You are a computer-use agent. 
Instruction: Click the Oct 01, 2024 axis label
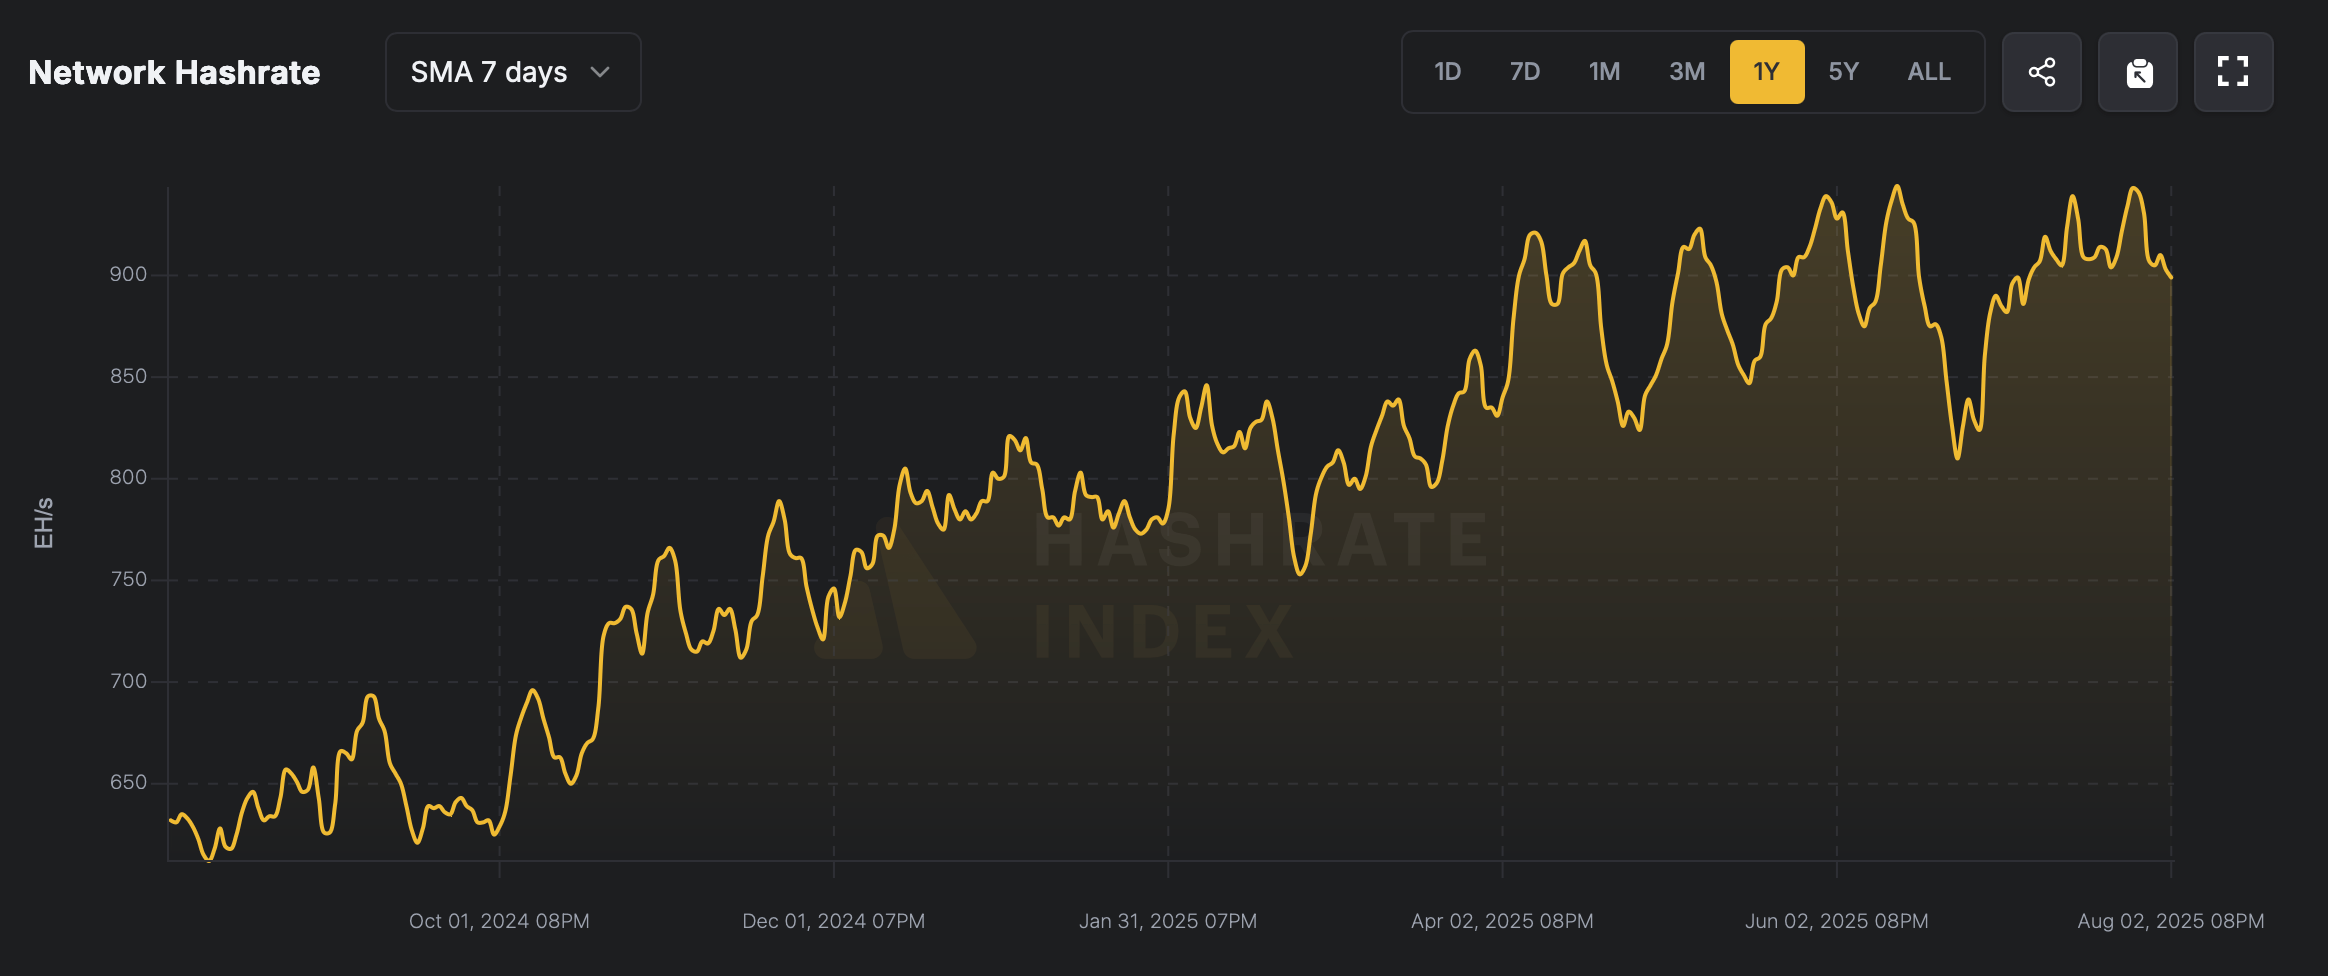point(499,921)
